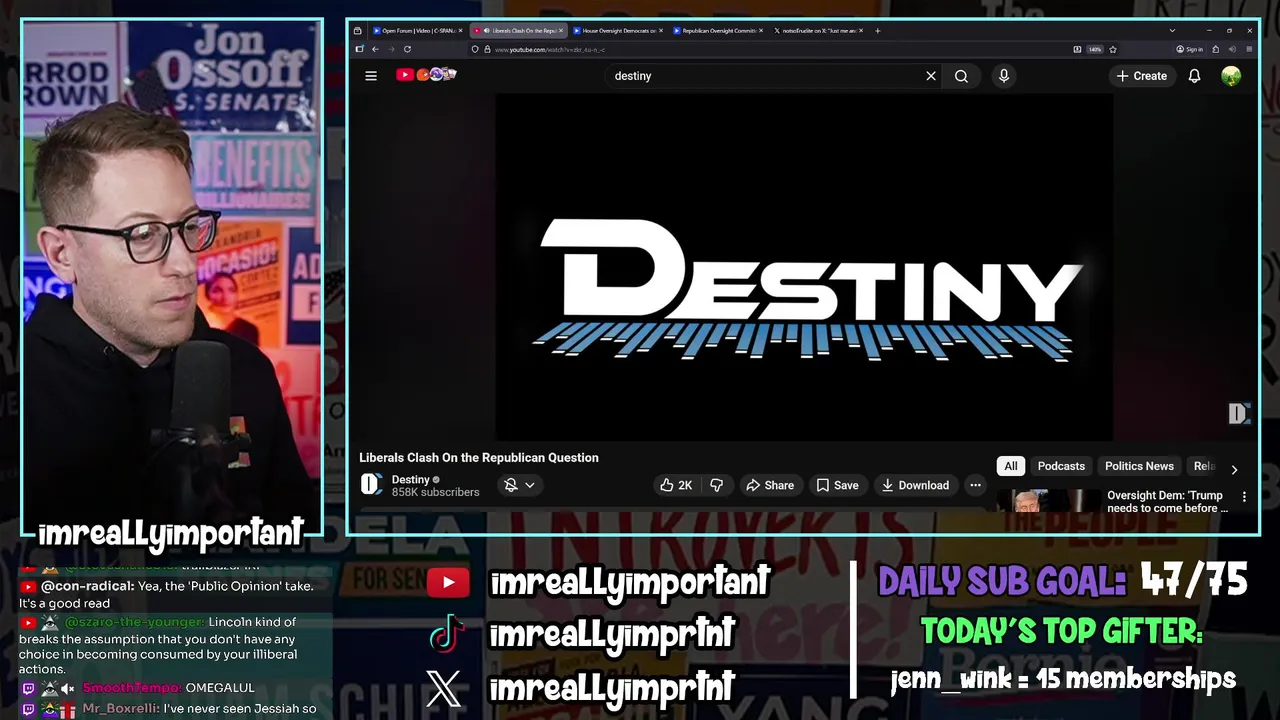Click the 'Liberals Clash On the Republican Question' title
The image size is (1280, 720).
click(x=479, y=458)
